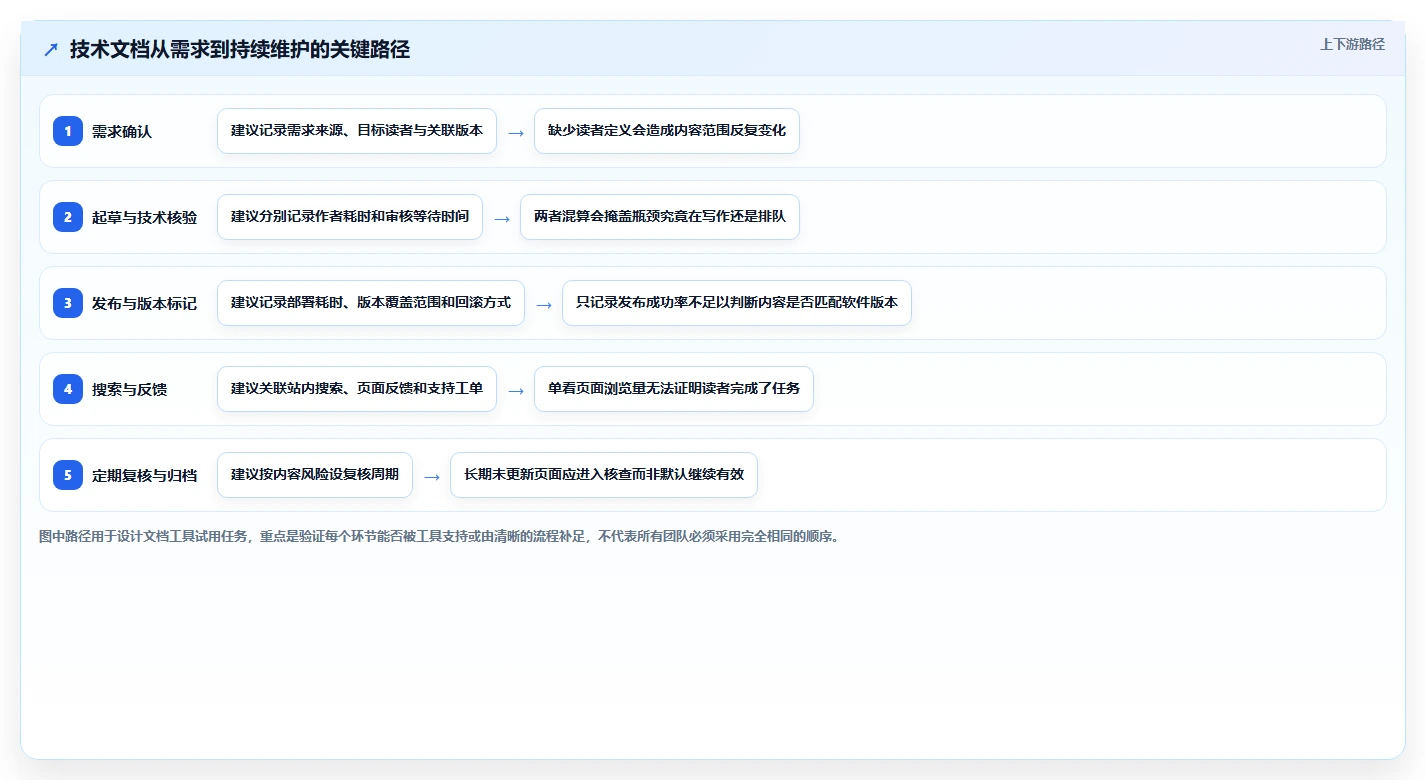Image resolution: width=1426 pixels, height=780 pixels.
Task: Click the 只记录发布成功率不足以判断 box
Action: (x=737, y=303)
